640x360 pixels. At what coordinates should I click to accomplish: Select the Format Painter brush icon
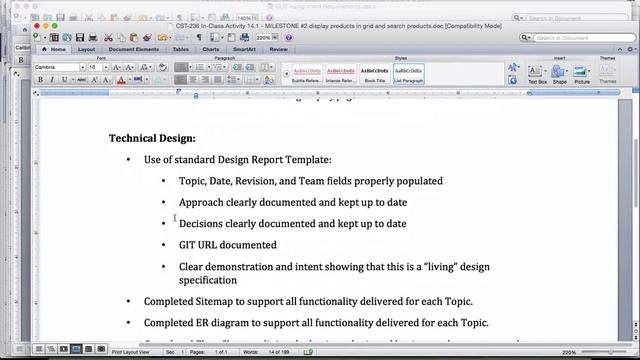coord(147,38)
